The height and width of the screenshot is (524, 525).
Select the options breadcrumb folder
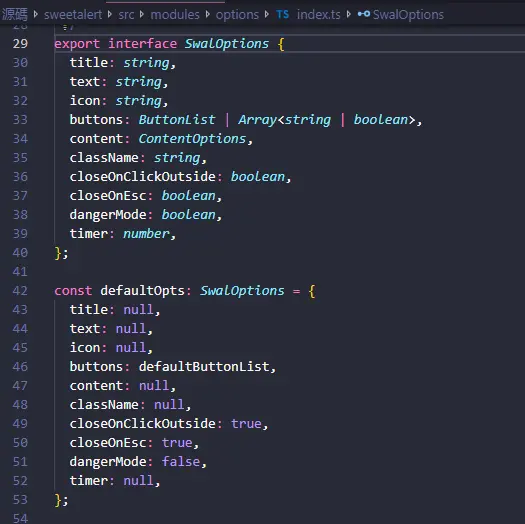pos(237,14)
